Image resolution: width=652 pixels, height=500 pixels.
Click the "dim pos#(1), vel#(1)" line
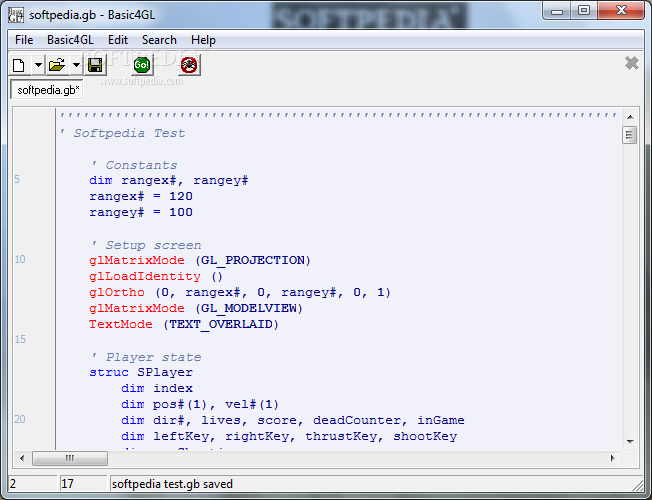pos(200,404)
